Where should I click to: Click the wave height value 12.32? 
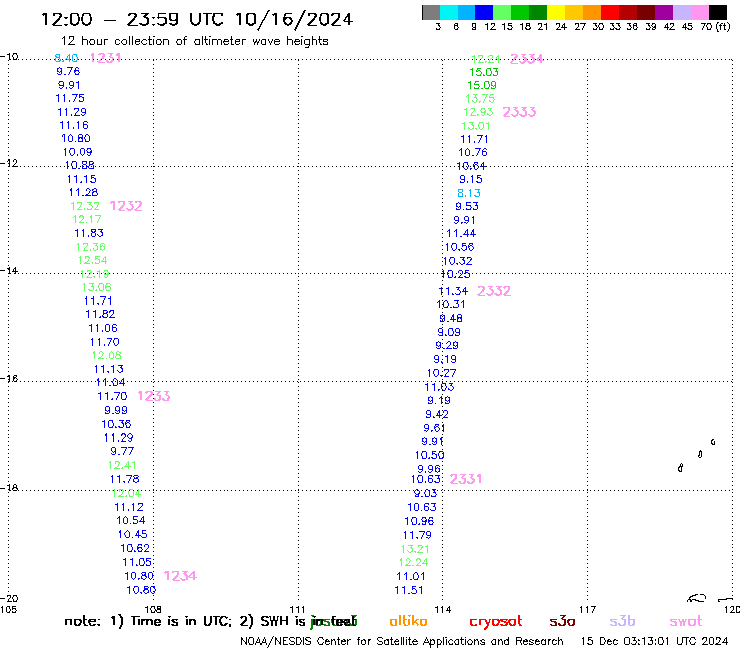pyautogui.click(x=85, y=206)
